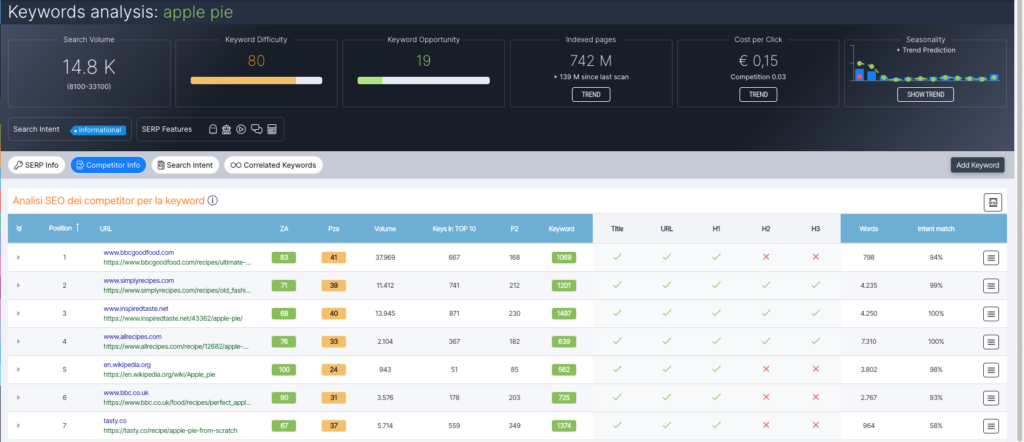
Task: Click the Keyword Difficulty progress bar
Action: pos(256,80)
